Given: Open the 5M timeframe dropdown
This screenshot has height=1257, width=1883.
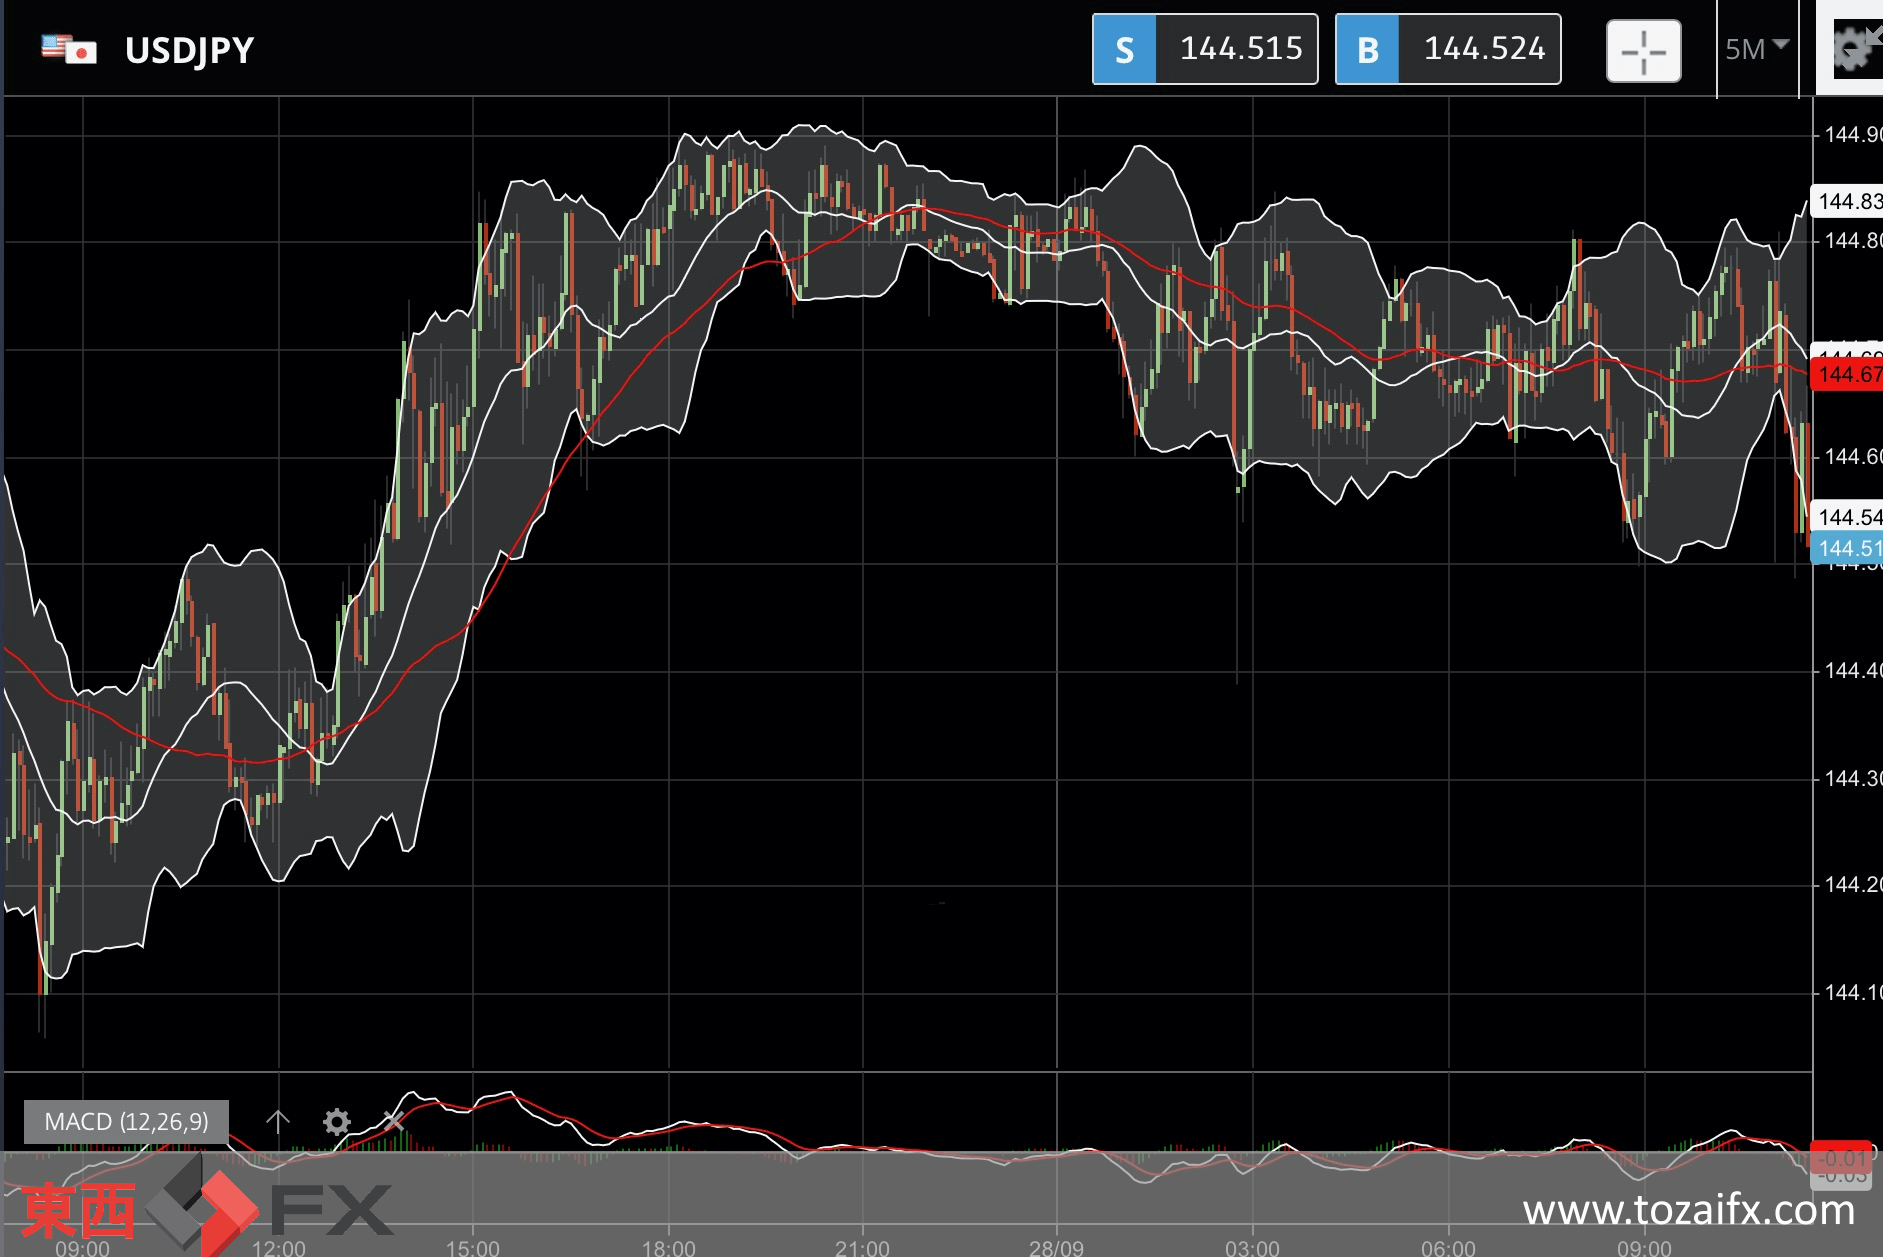Looking at the screenshot, I should tap(1756, 49).
